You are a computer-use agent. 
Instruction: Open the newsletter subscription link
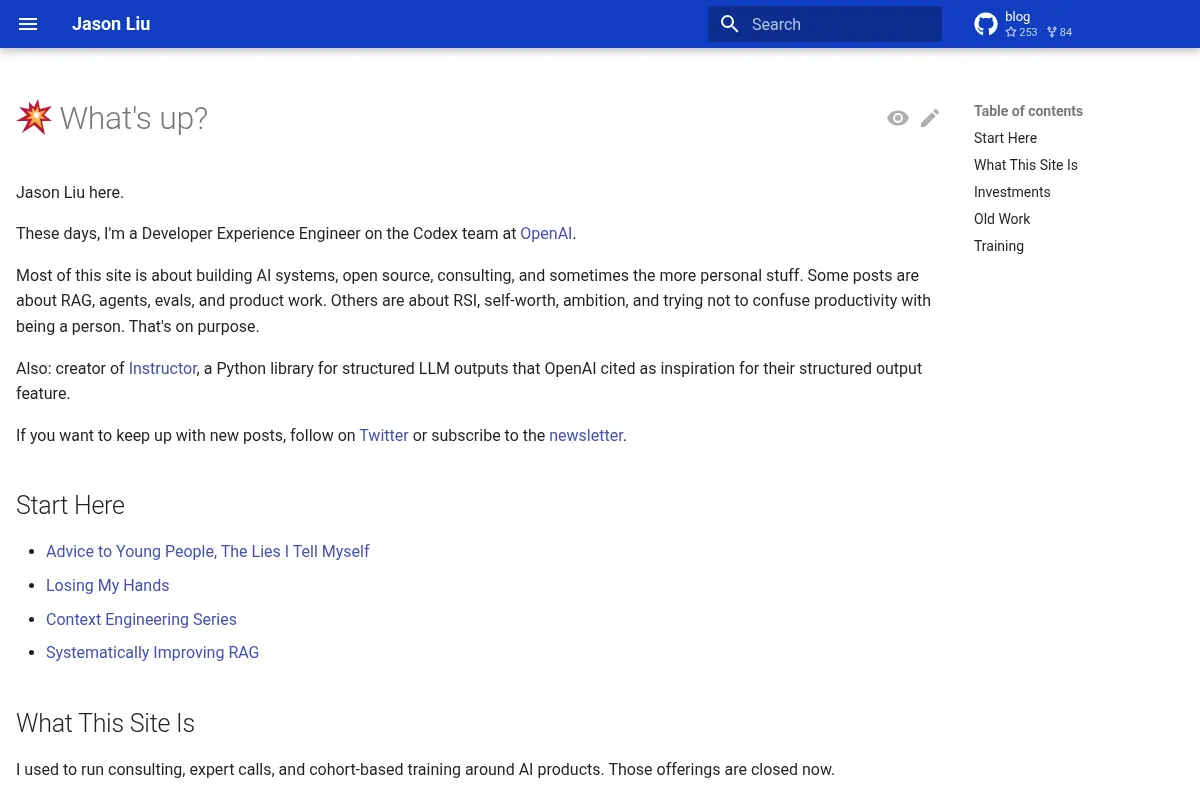[x=586, y=435]
